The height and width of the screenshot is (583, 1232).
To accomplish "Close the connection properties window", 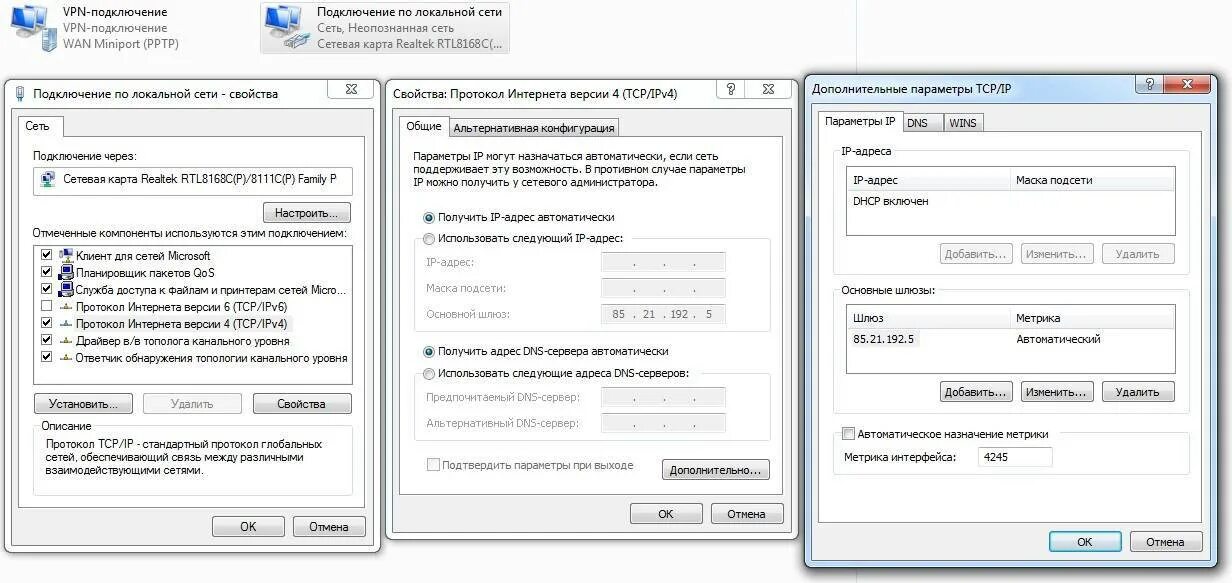I will 351,89.
